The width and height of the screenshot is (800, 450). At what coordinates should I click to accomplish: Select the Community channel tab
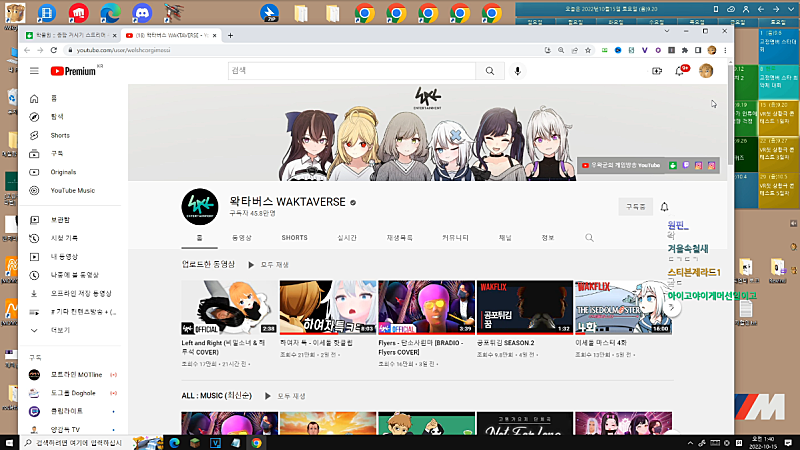click(x=455, y=238)
